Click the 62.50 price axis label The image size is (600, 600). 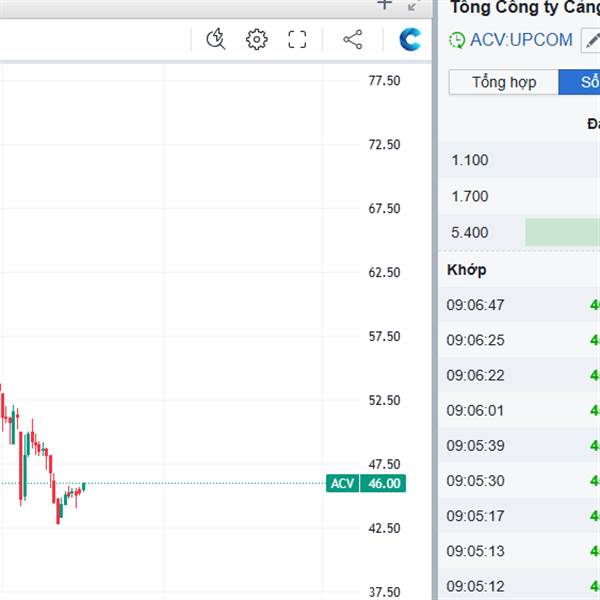(384, 272)
